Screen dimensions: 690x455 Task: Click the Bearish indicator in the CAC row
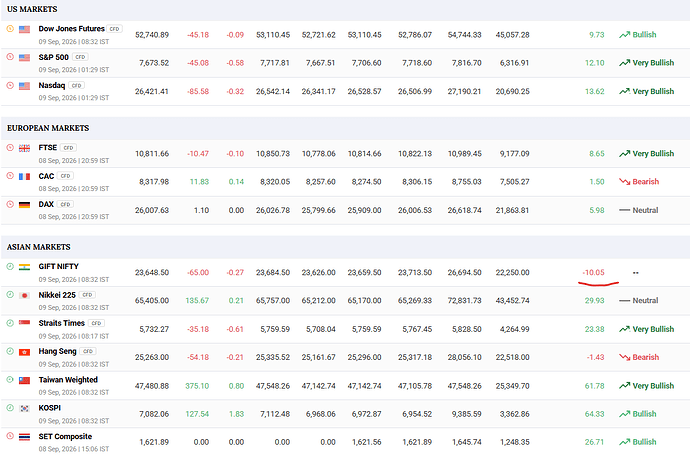[639, 182]
